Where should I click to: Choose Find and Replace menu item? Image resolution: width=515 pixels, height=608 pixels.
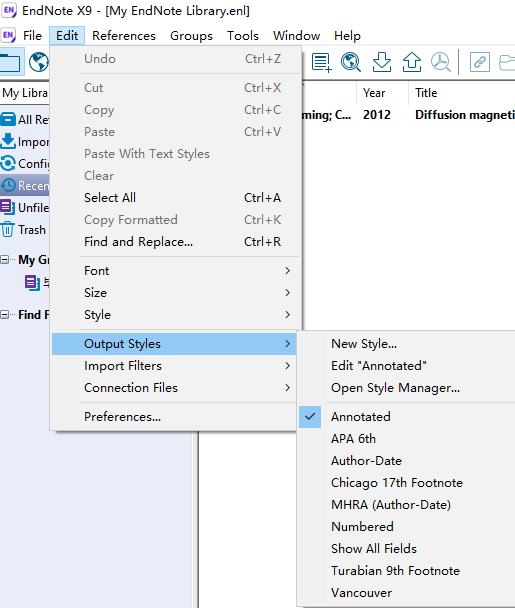176,242
